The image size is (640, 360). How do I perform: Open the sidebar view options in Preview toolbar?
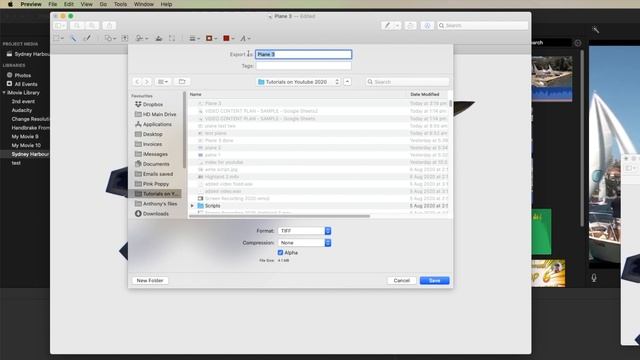60,25
